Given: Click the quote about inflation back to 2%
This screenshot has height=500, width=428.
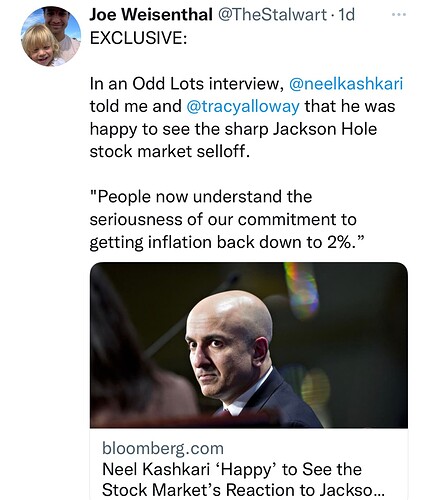Looking at the screenshot, I should click(x=225, y=219).
